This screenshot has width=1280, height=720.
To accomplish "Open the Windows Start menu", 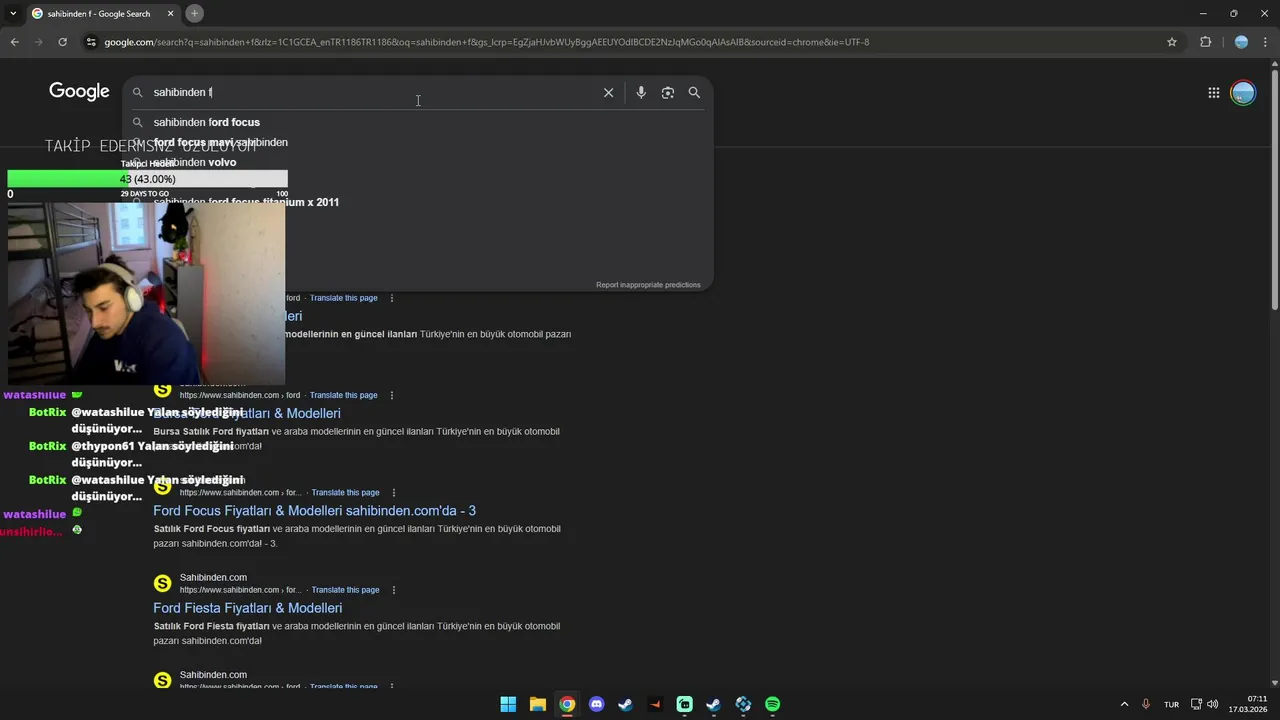I will [508, 704].
